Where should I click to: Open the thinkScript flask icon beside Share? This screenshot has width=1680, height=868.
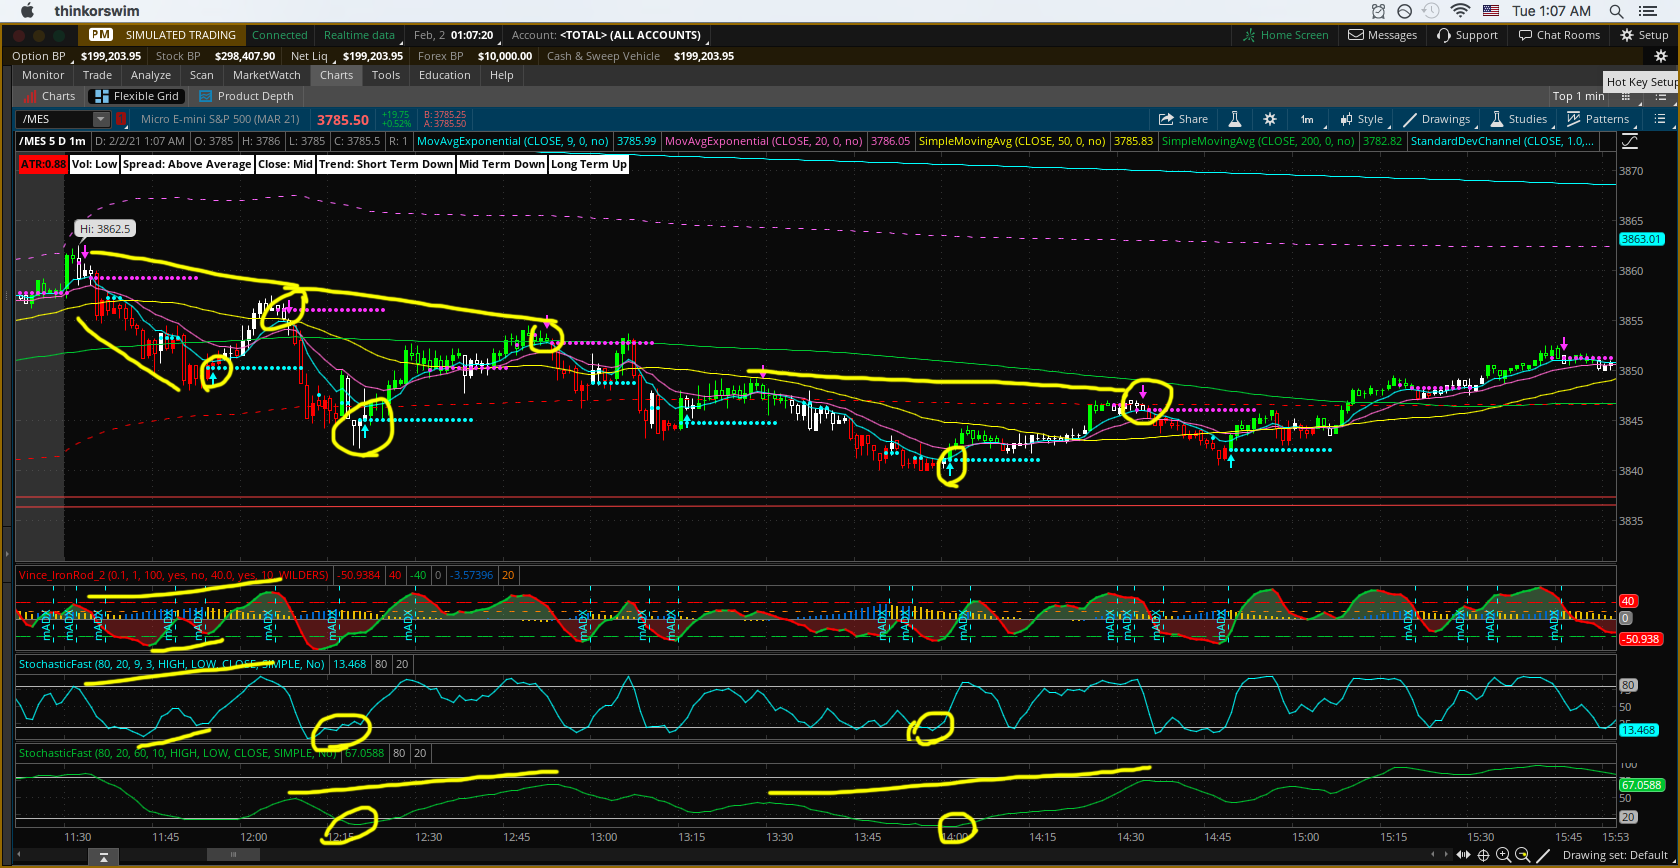pyautogui.click(x=1235, y=119)
